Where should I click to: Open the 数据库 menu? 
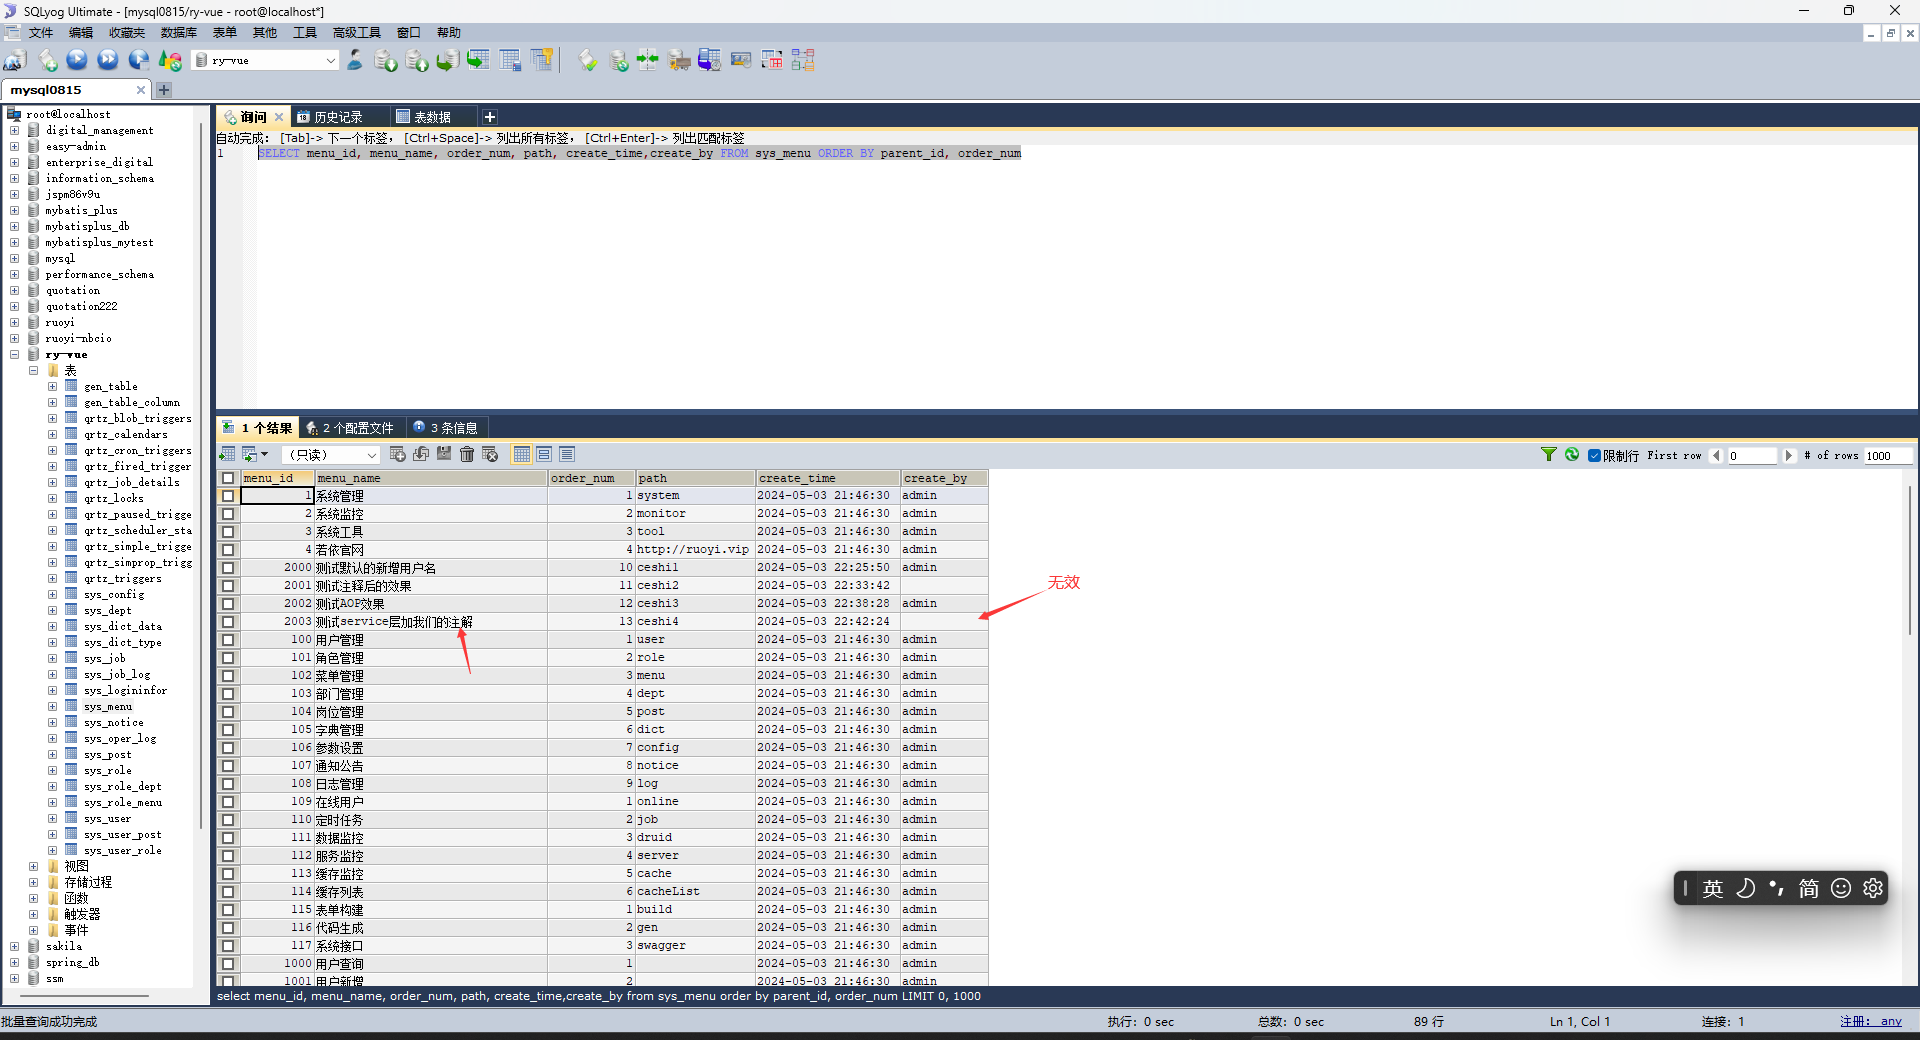179,33
